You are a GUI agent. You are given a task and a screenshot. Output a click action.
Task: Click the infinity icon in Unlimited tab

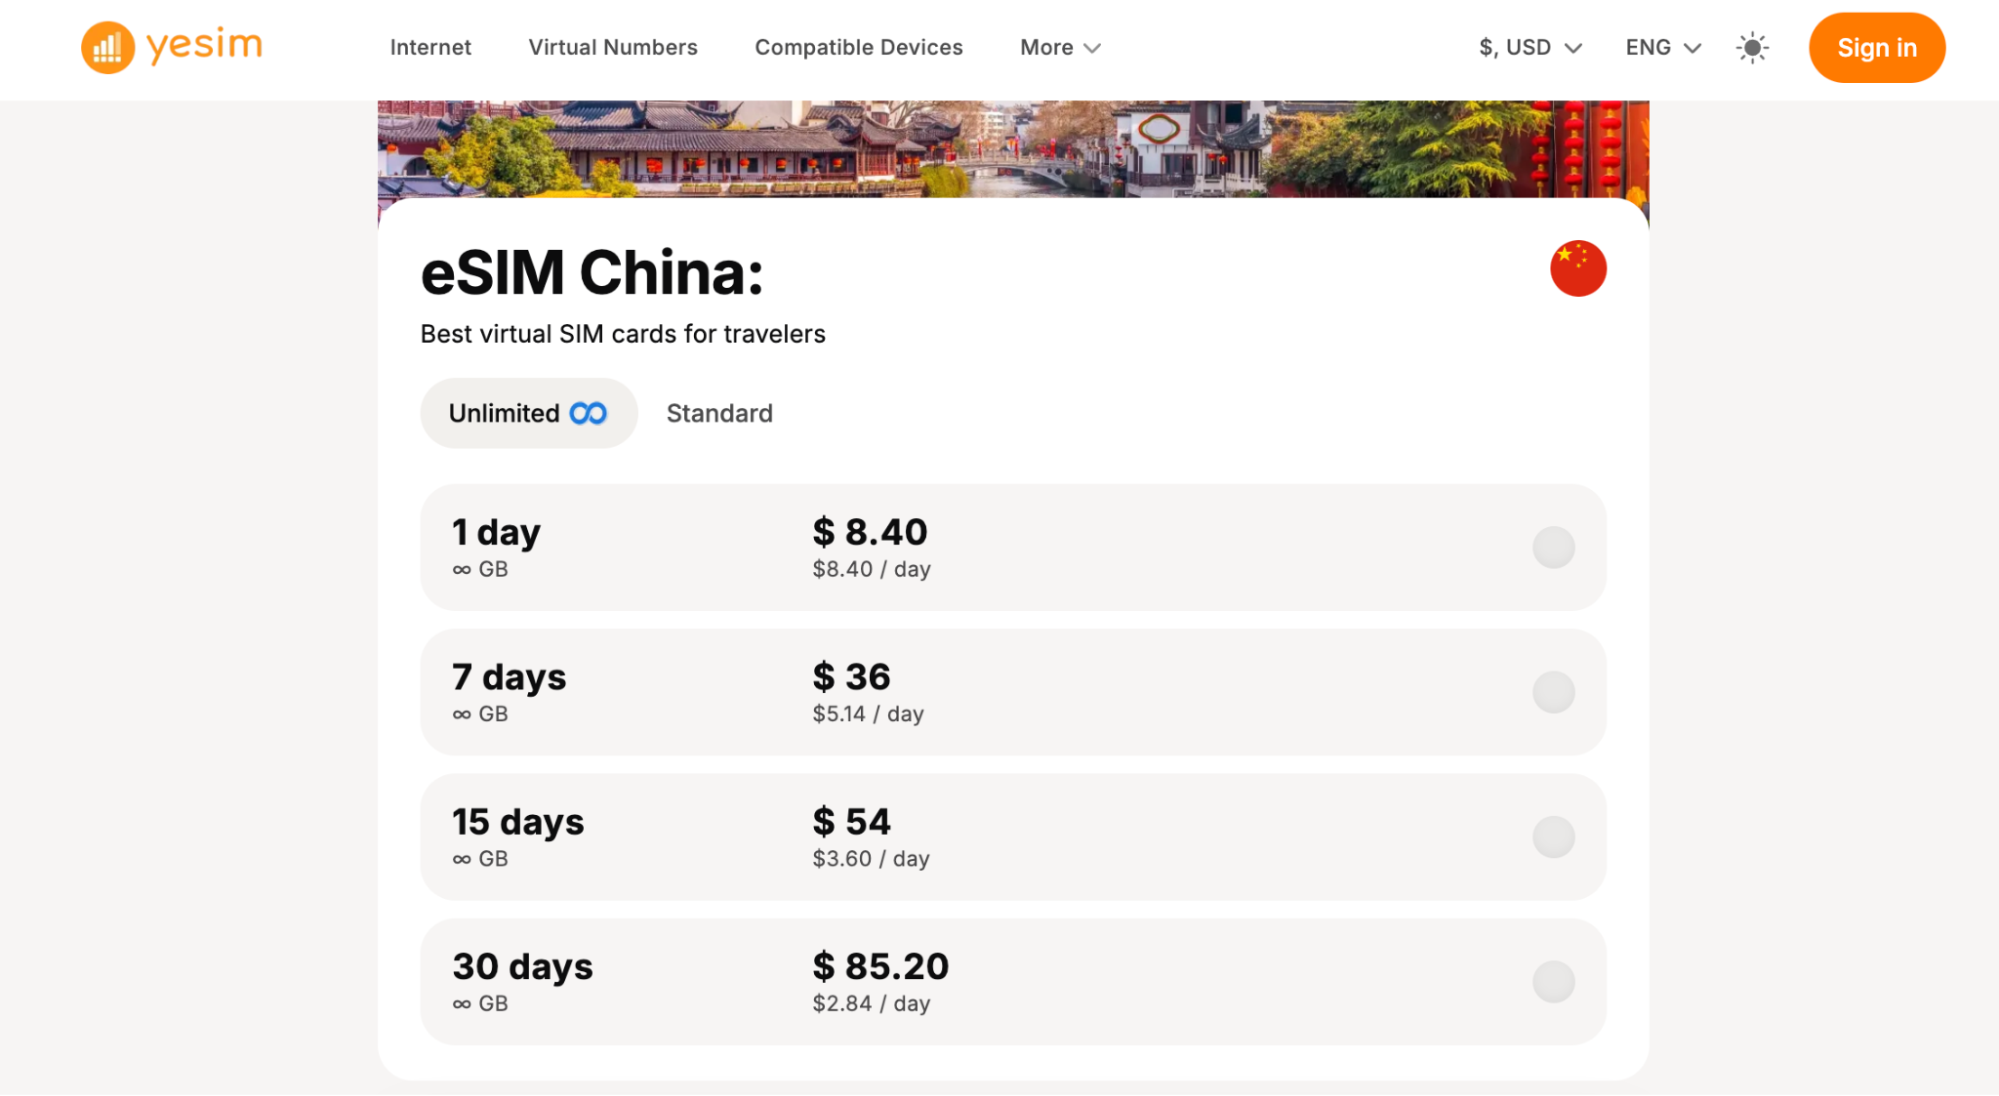(587, 412)
